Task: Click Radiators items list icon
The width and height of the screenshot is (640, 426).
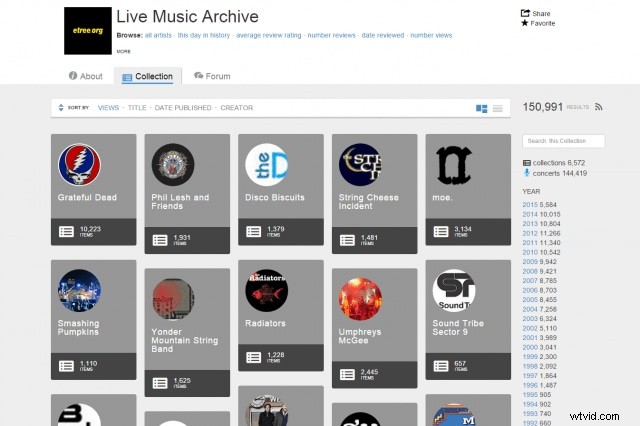Action: pyautogui.click(x=253, y=357)
